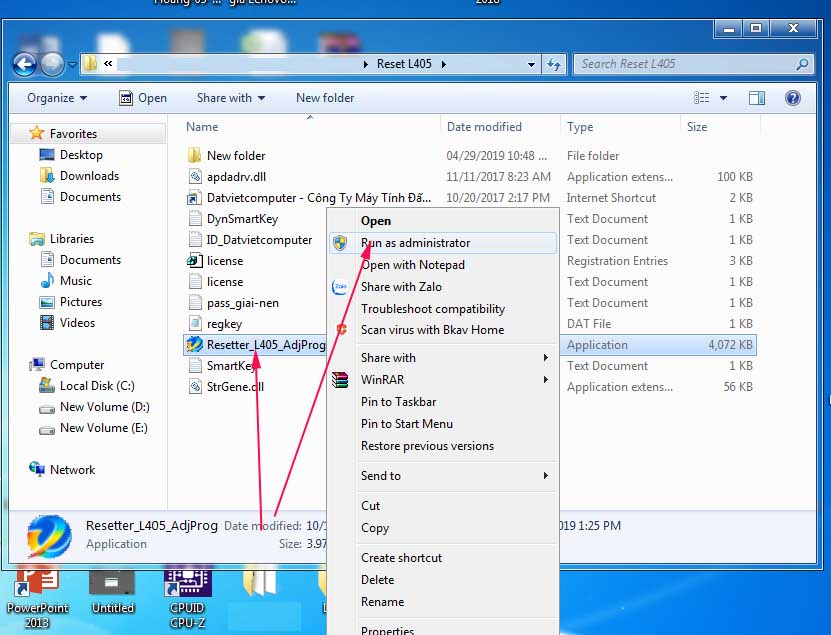Choose Pin to Taskbar

point(443,402)
